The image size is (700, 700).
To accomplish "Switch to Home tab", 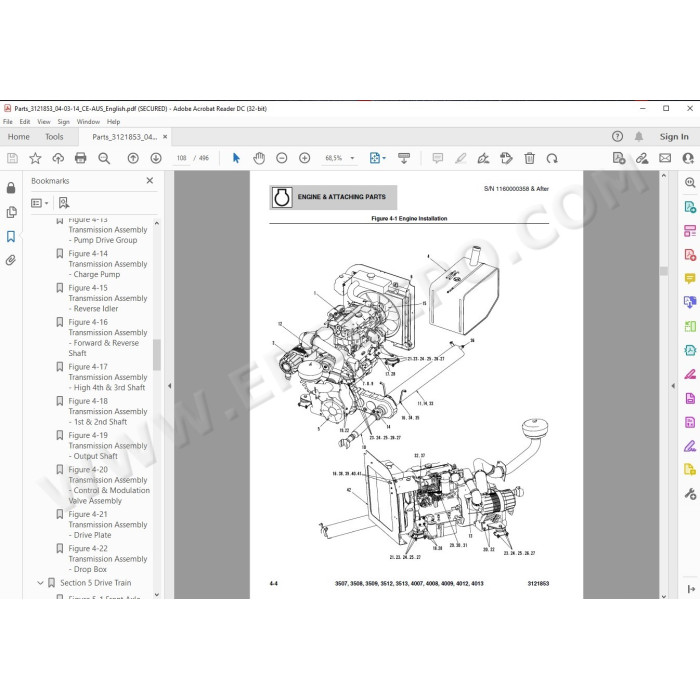I will (x=19, y=137).
